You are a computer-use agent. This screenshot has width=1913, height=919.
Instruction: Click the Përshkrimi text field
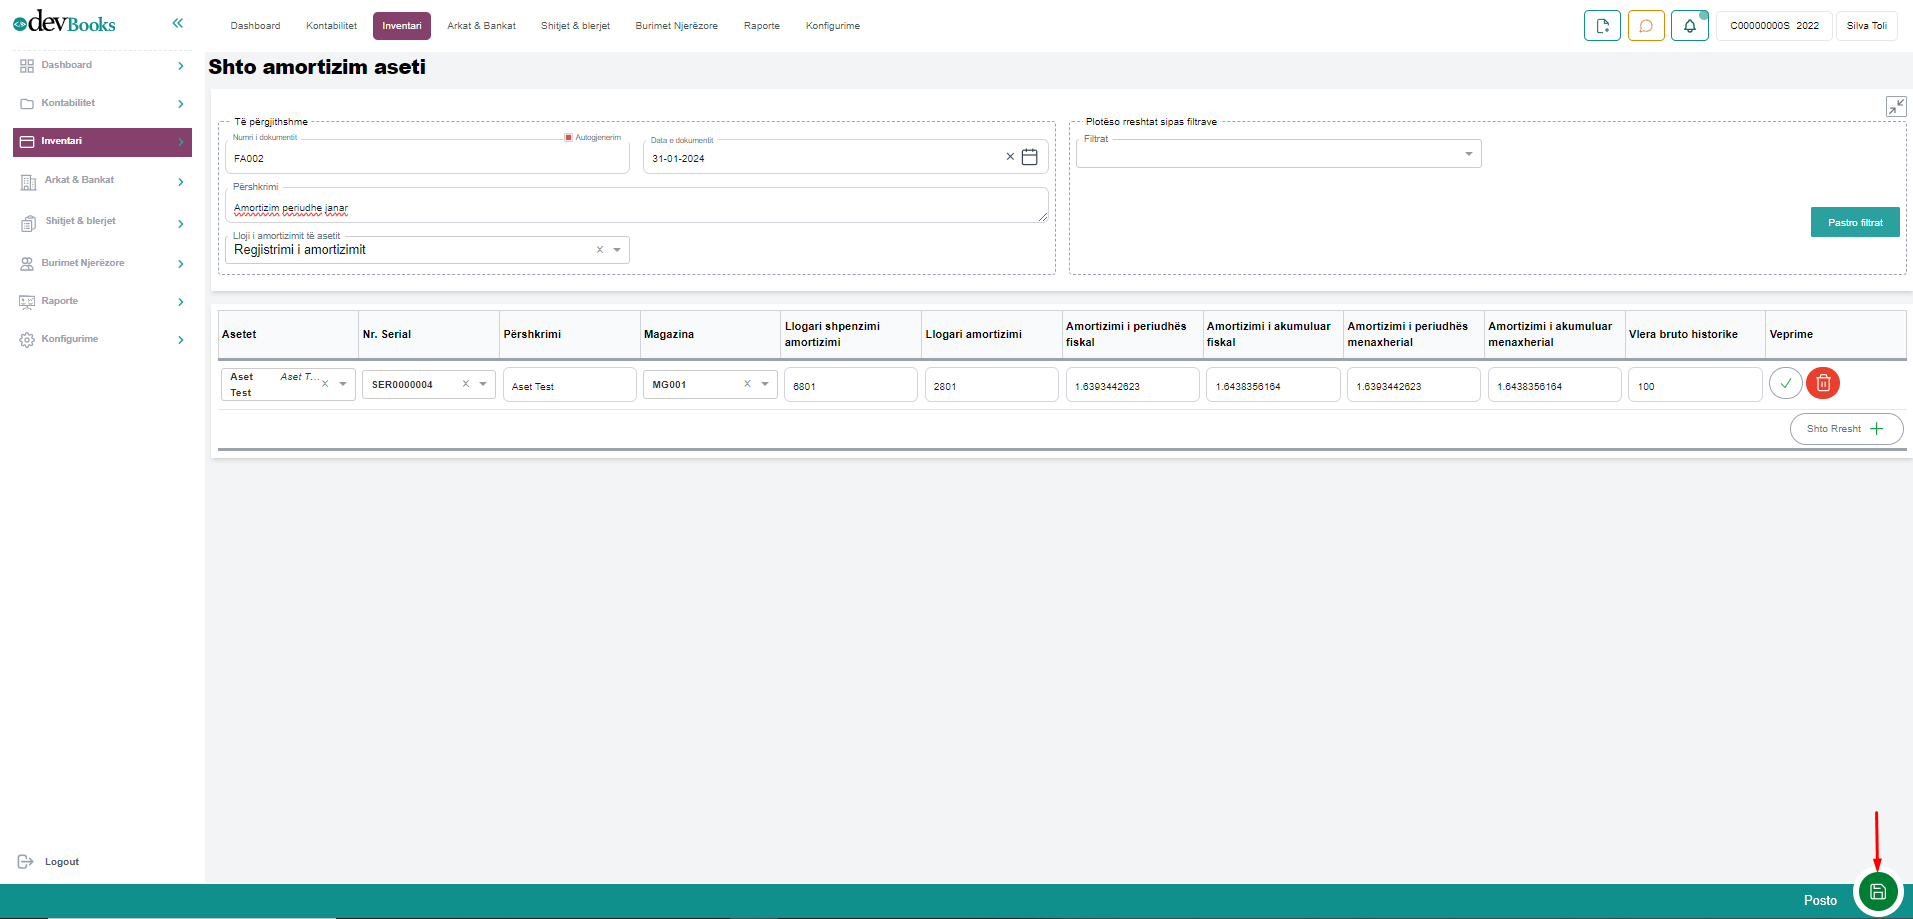pyautogui.click(x=636, y=207)
